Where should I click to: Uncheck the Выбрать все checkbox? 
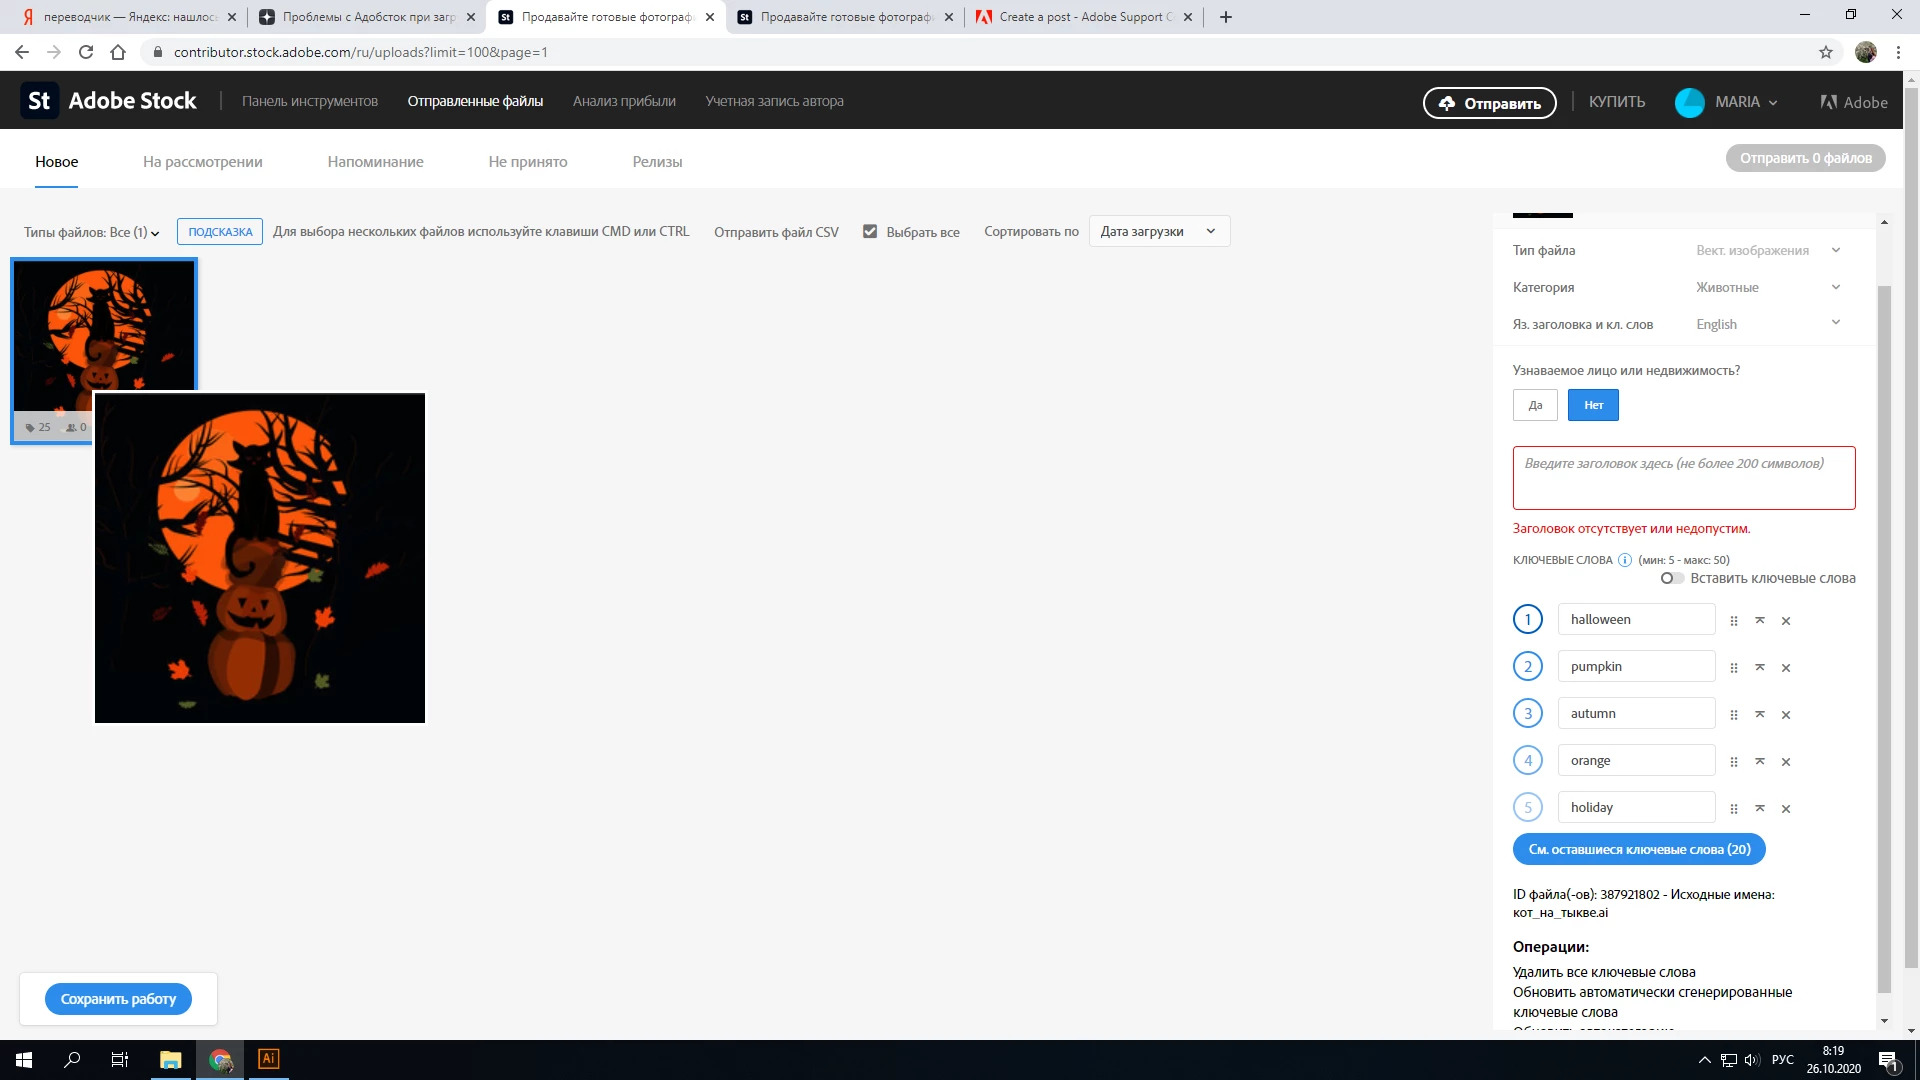[870, 231]
